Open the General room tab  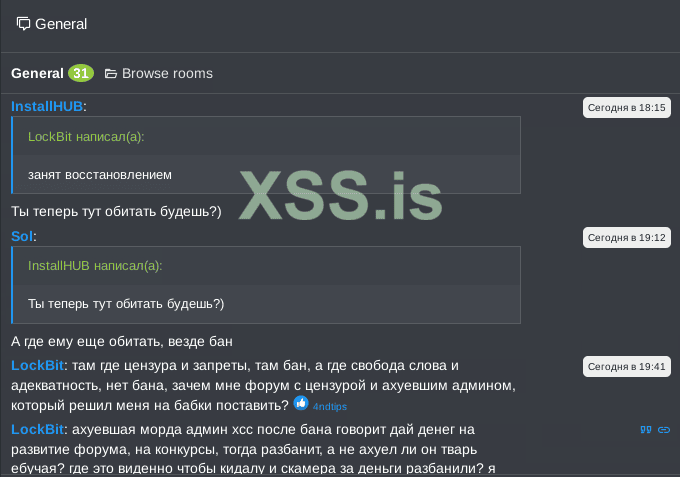(x=37, y=73)
